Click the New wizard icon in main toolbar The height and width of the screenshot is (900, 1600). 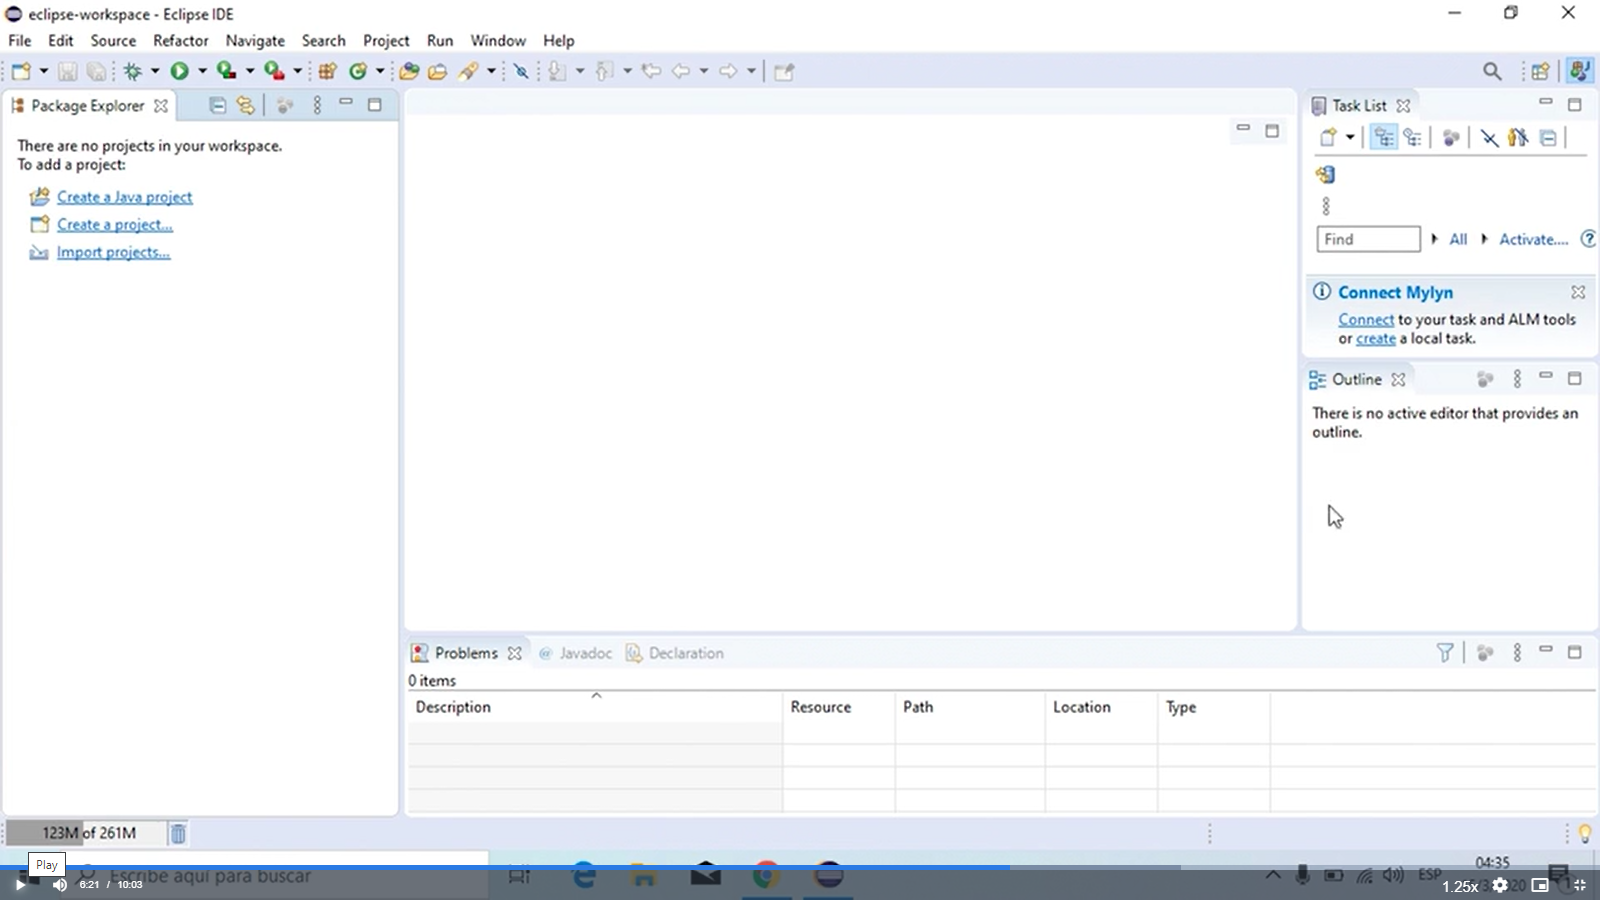tap(21, 71)
